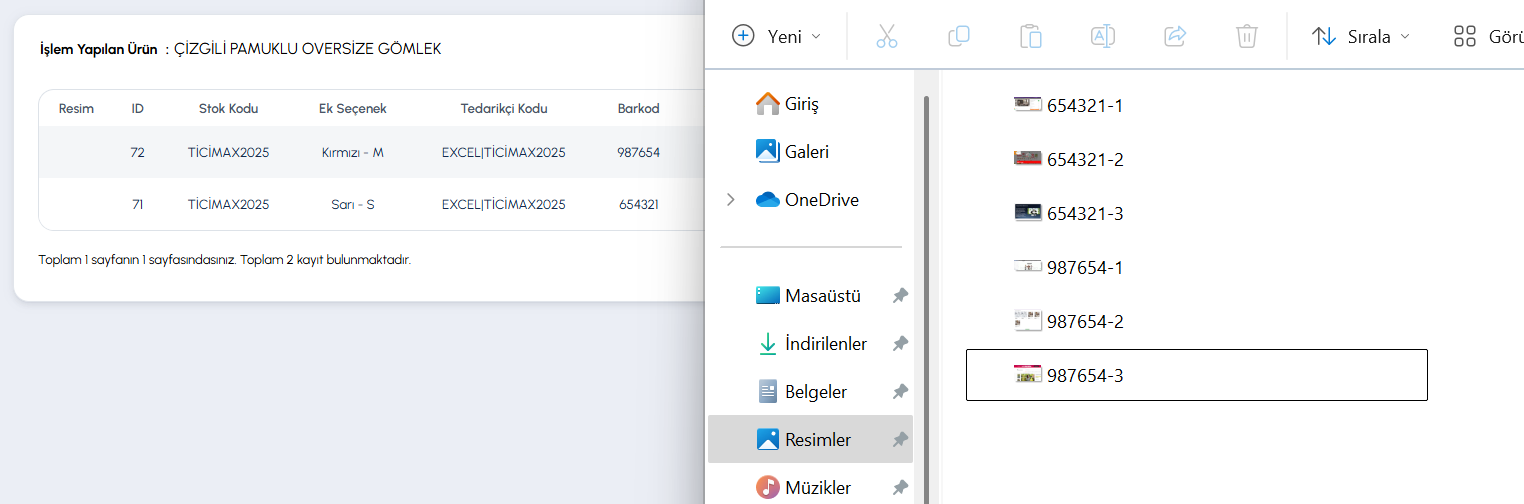Click the Stok Kodu column header
Image resolution: width=1524 pixels, height=504 pixels.
pyautogui.click(x=228, y=108)
